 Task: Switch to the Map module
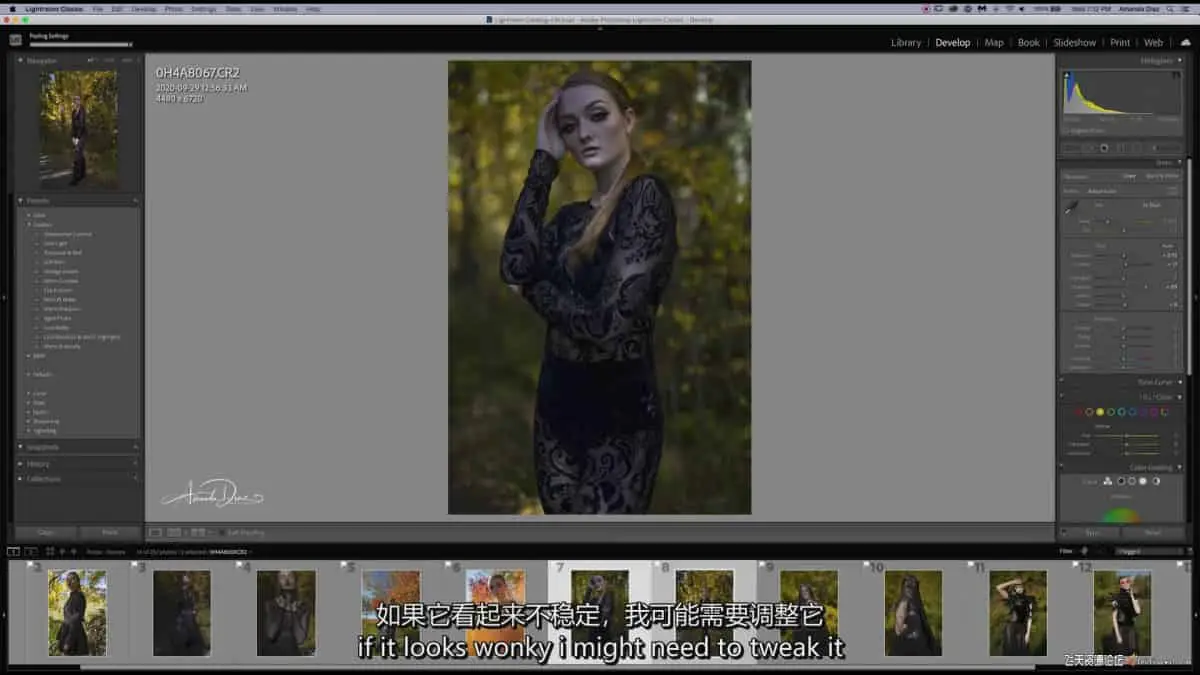(994, 43)
